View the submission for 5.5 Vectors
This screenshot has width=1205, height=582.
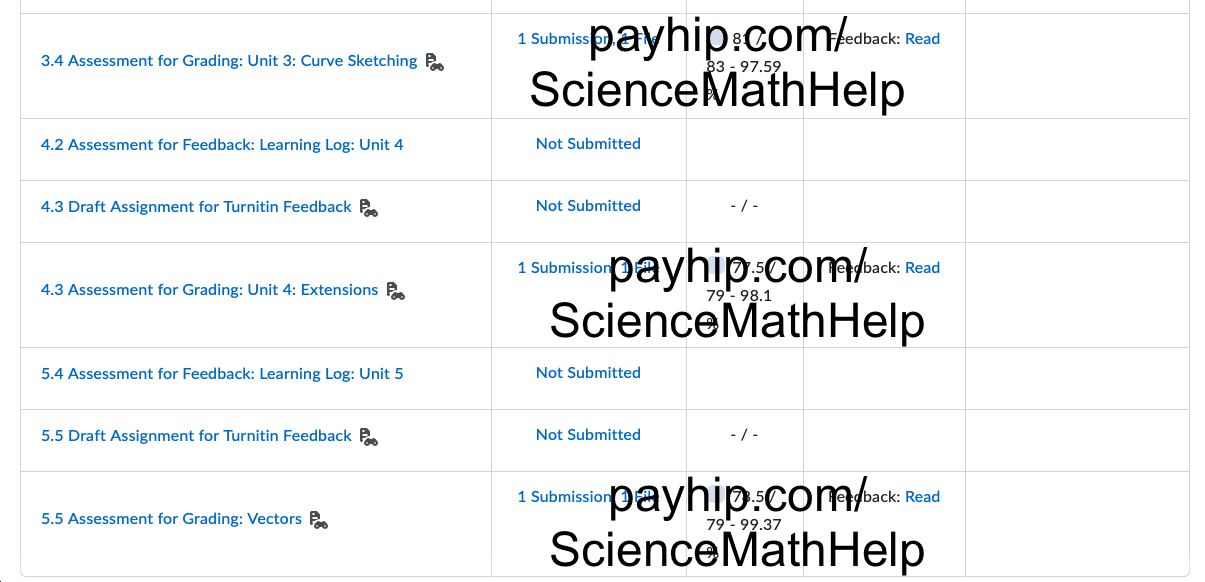[x=562, y=497]
